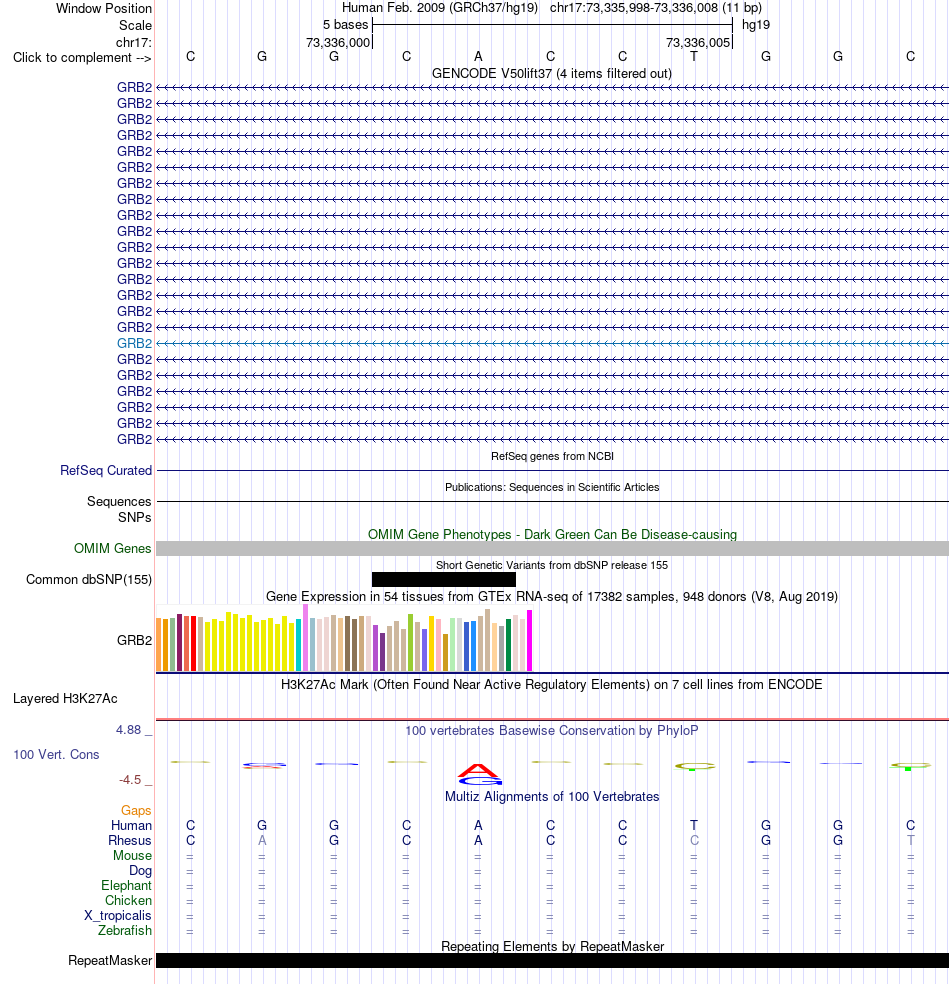Open Common dbSNP(155) track label
This screenshot has height=984, width=950.
pyautogui.click(x=88, y=579)
